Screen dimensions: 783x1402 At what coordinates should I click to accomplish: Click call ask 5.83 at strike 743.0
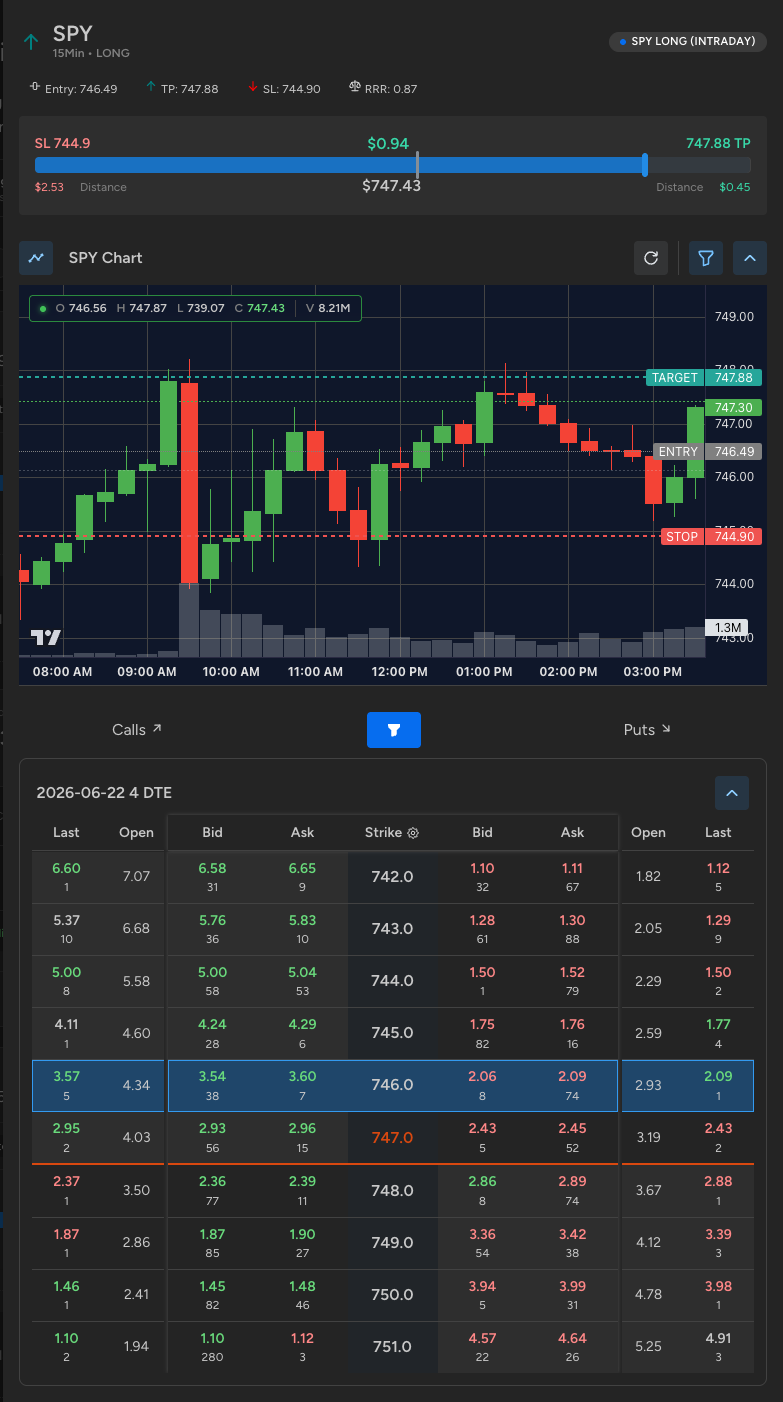click(302, 920)
